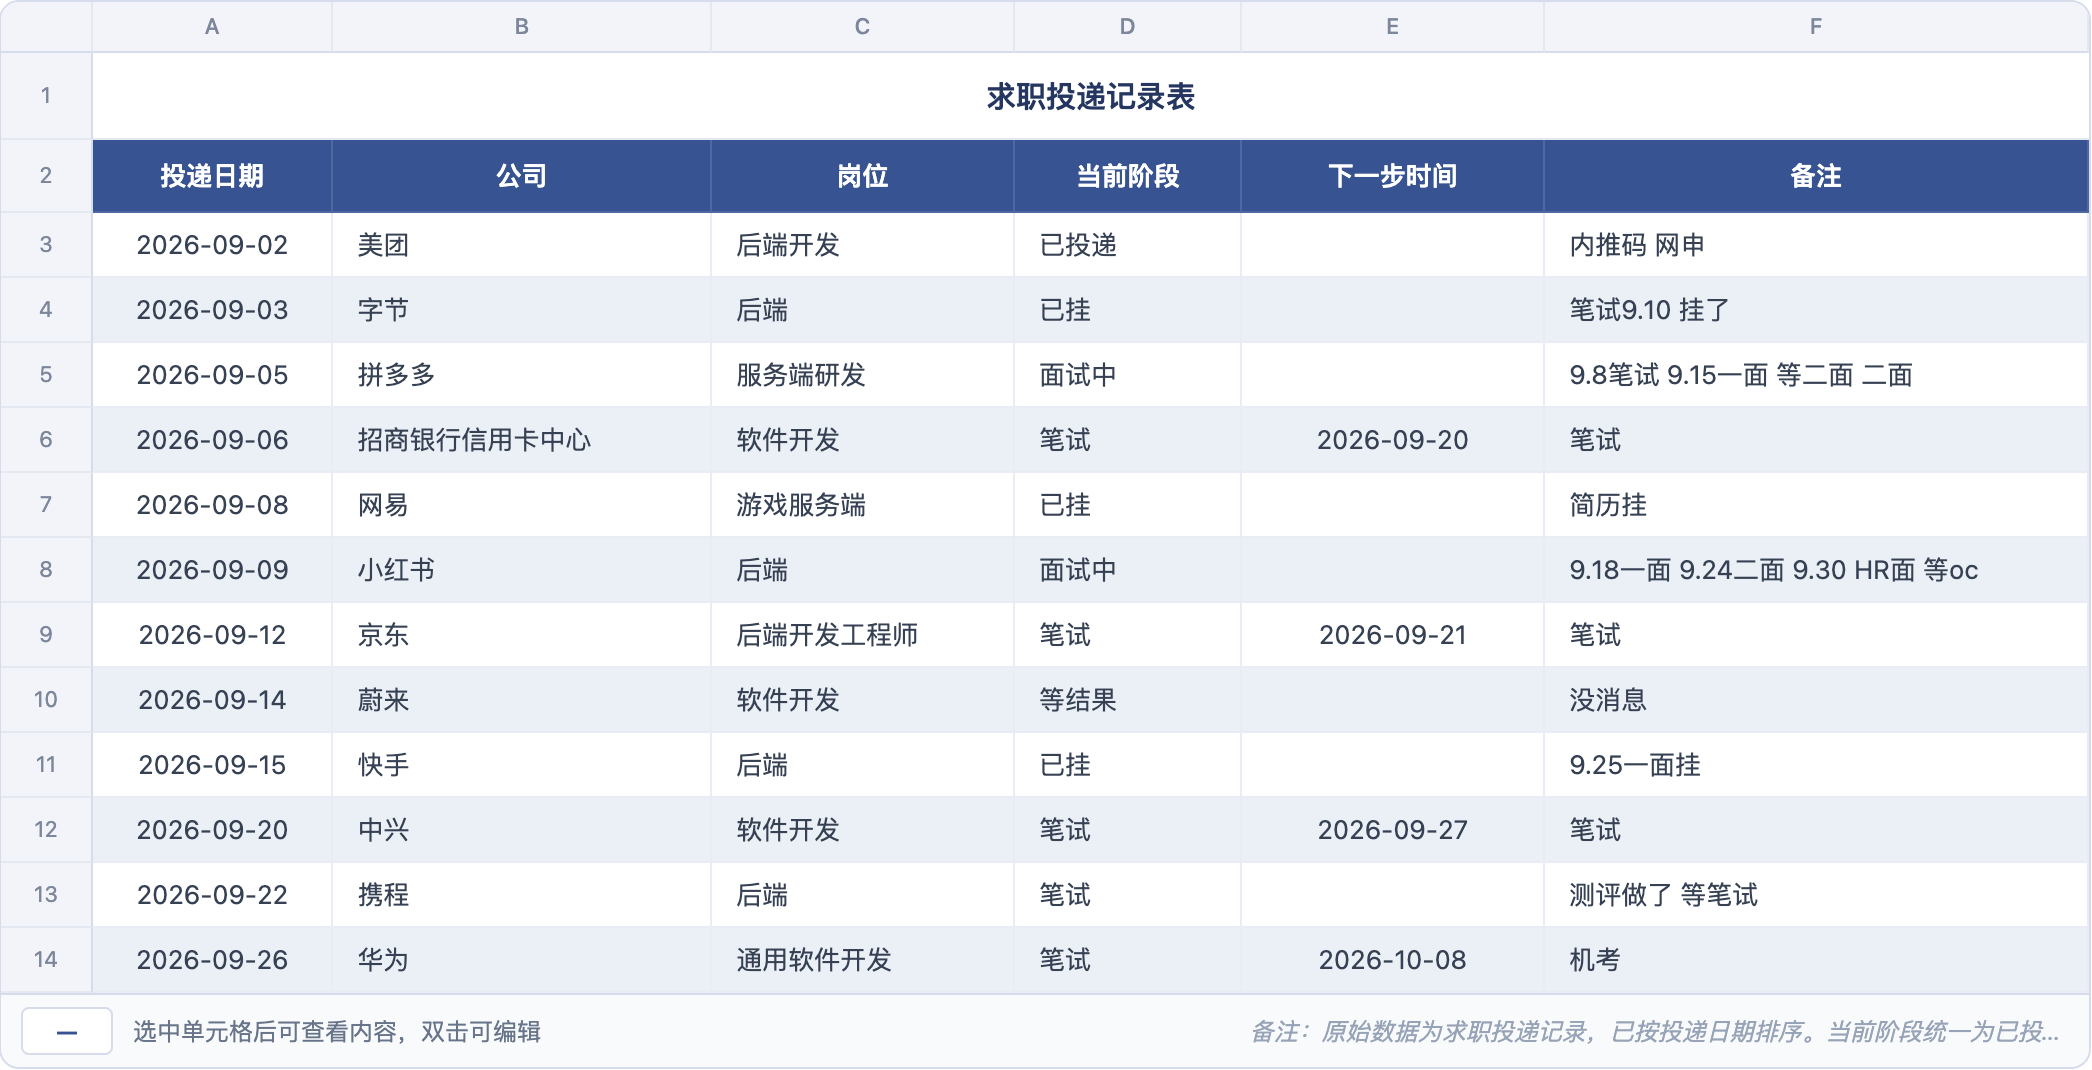The height and width of the screenshot is (1070, 2092).
Task: Select the 招商银行信用卡中心 cell
Action: coord(522,440)
